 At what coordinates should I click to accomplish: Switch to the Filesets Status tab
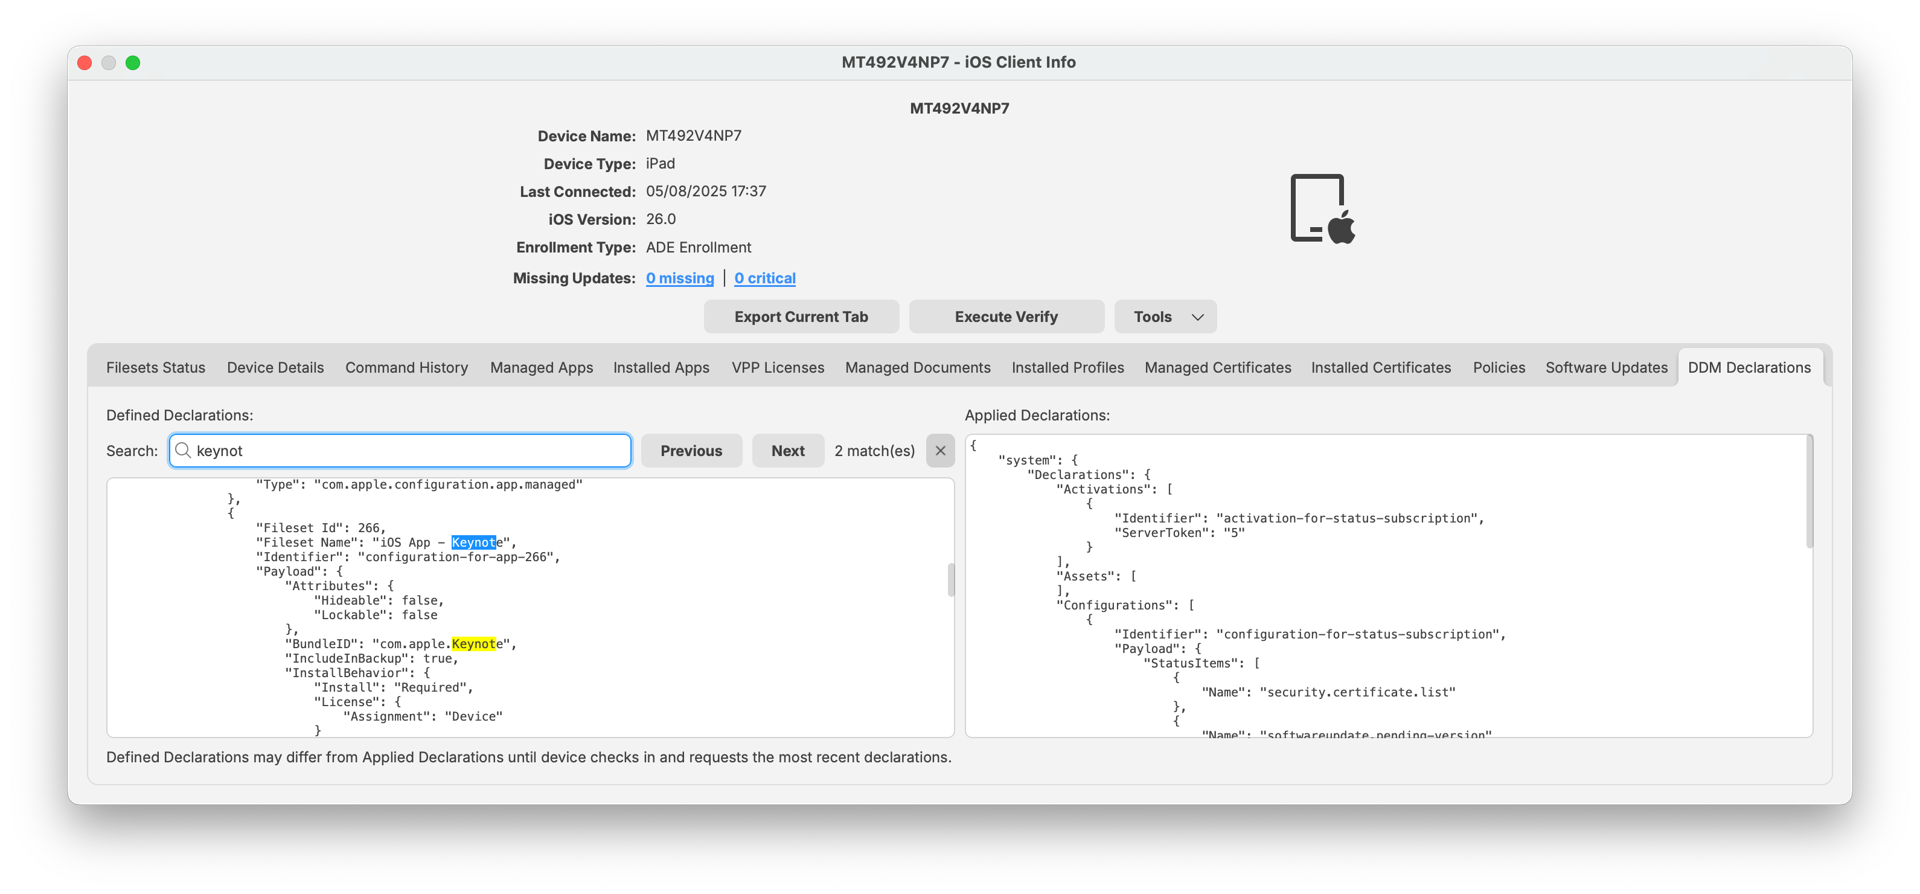click(x=156, y=368)
